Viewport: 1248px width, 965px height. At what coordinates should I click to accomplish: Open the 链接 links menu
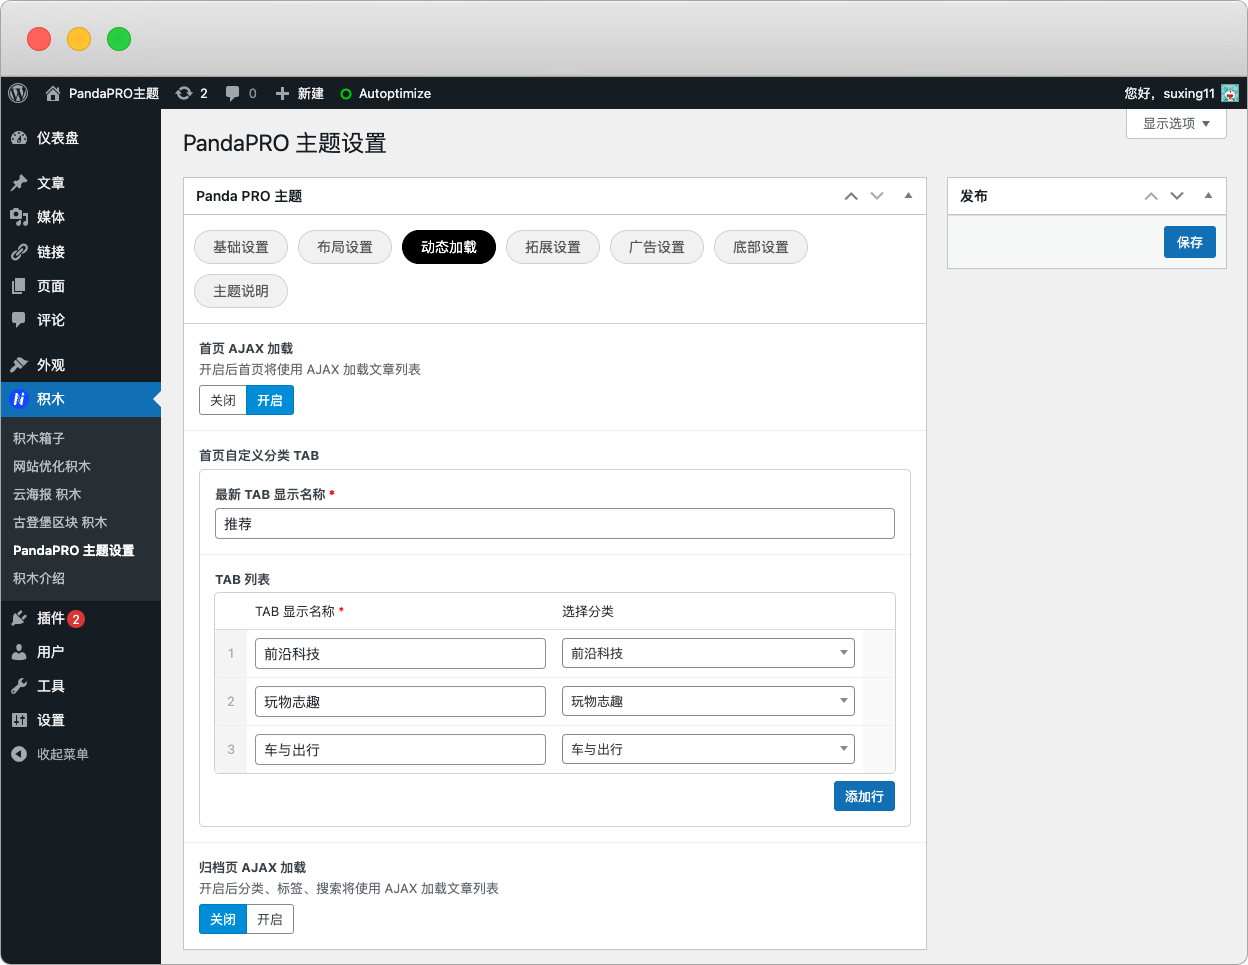(80, 252)
